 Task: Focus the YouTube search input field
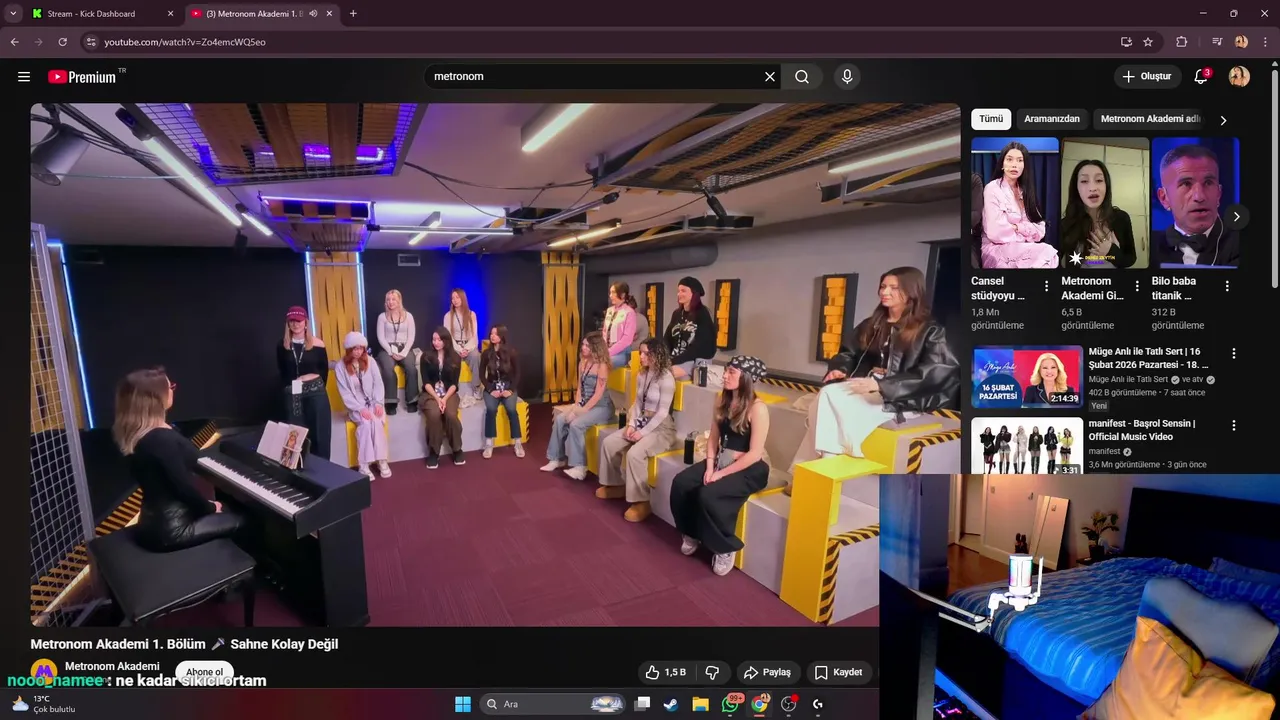click(596, 77)
